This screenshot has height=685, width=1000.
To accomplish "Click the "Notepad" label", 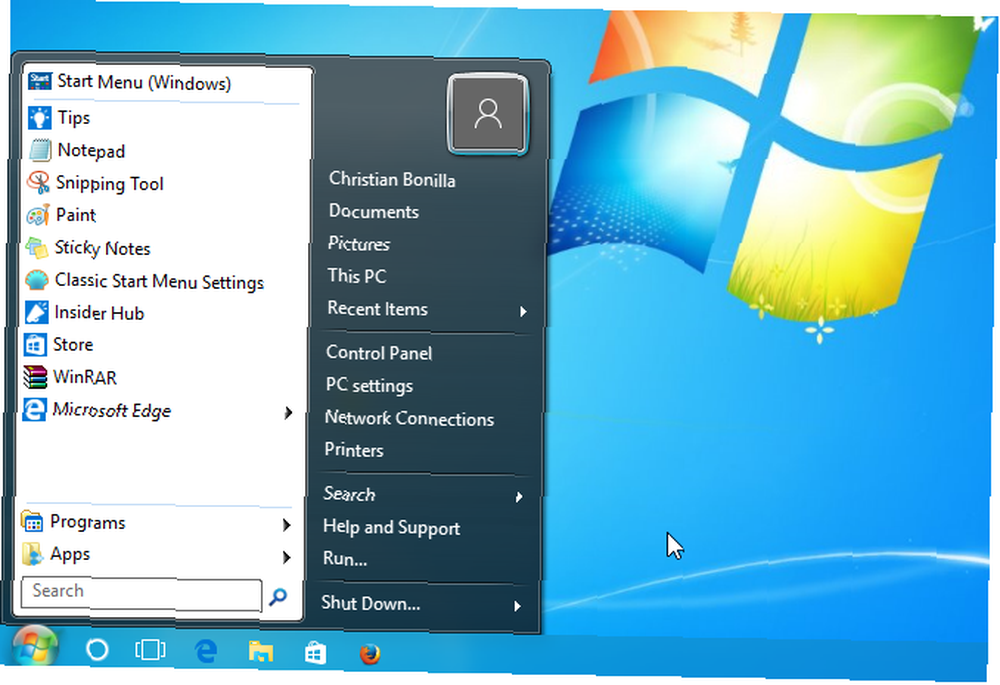I will click(91, 151).
